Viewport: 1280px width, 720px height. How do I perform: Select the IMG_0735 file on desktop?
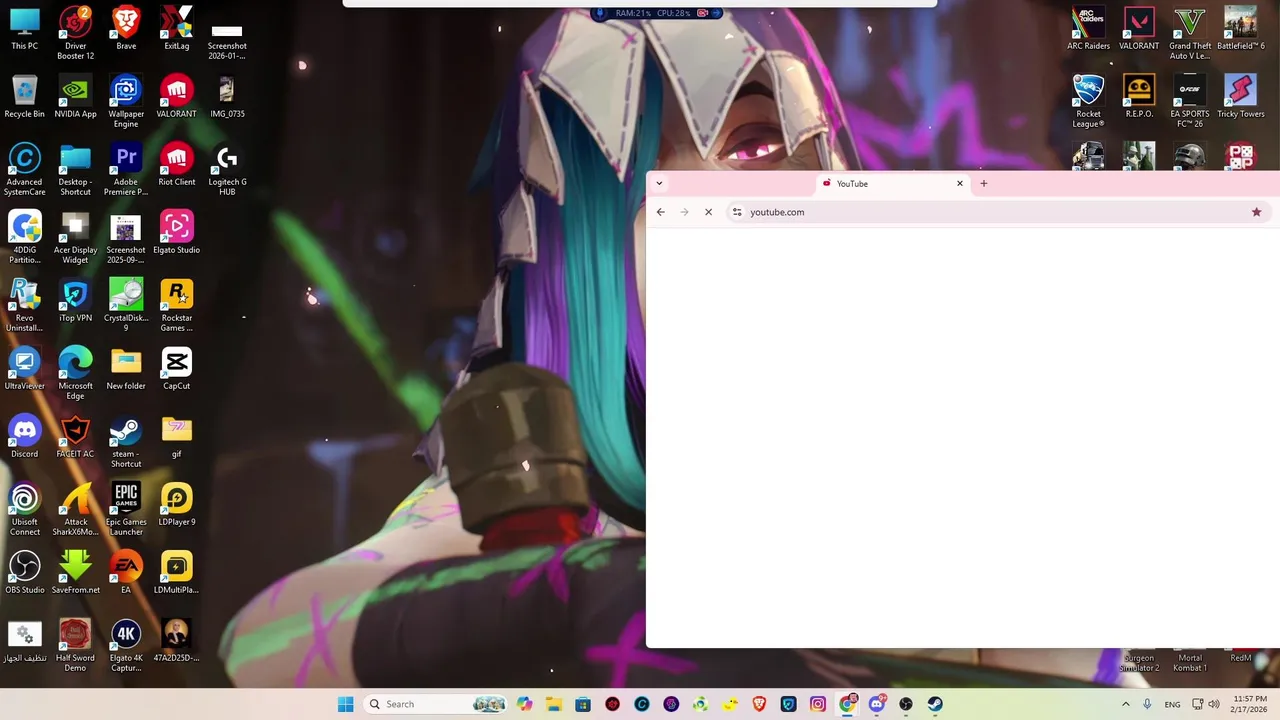227,96
